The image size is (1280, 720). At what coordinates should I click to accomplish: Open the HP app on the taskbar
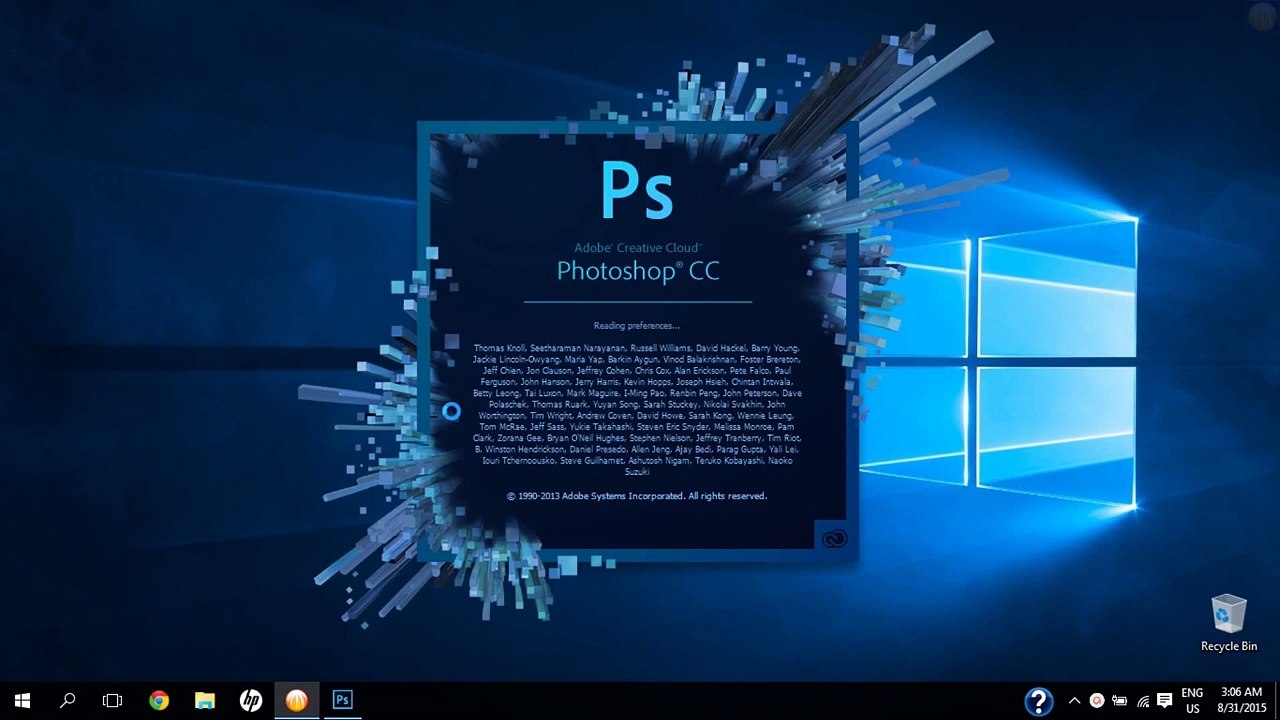pos(251,701)
